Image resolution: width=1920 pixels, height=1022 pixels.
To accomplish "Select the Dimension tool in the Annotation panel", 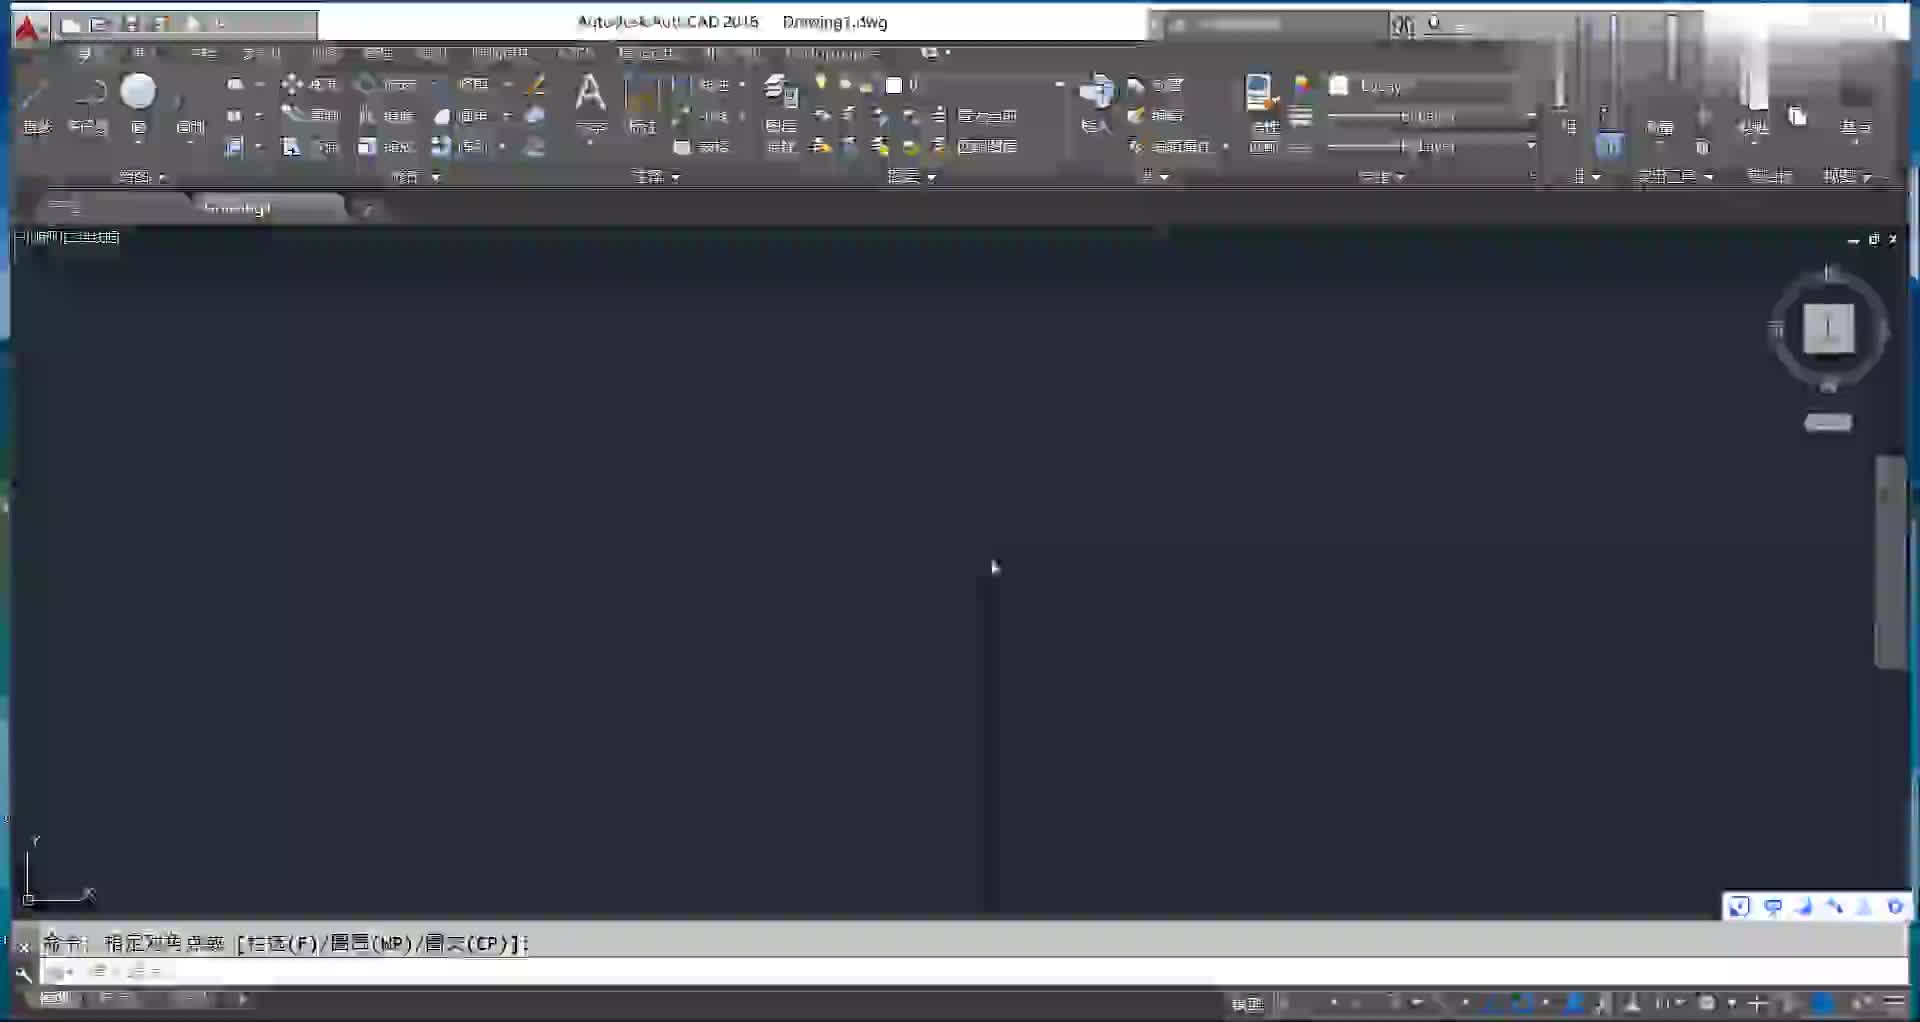I will click(642, 104).
